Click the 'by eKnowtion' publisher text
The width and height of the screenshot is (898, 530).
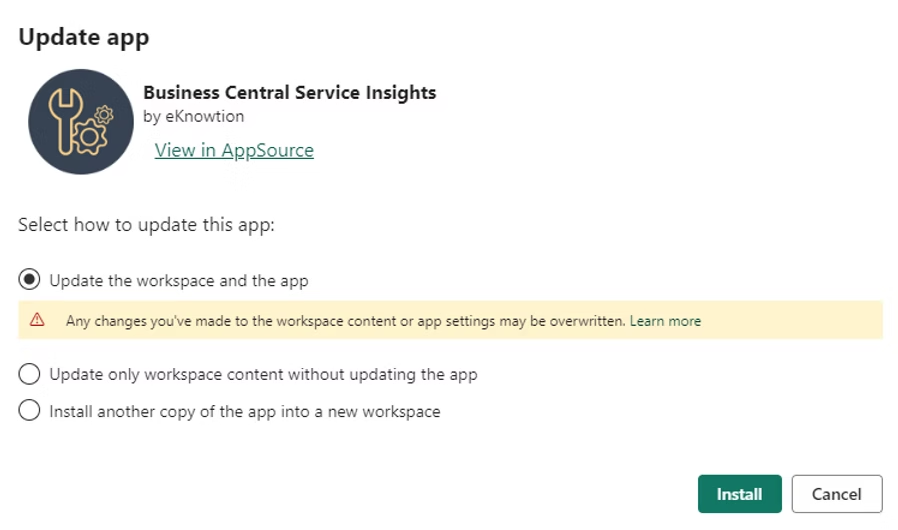[x=193, y=116]
